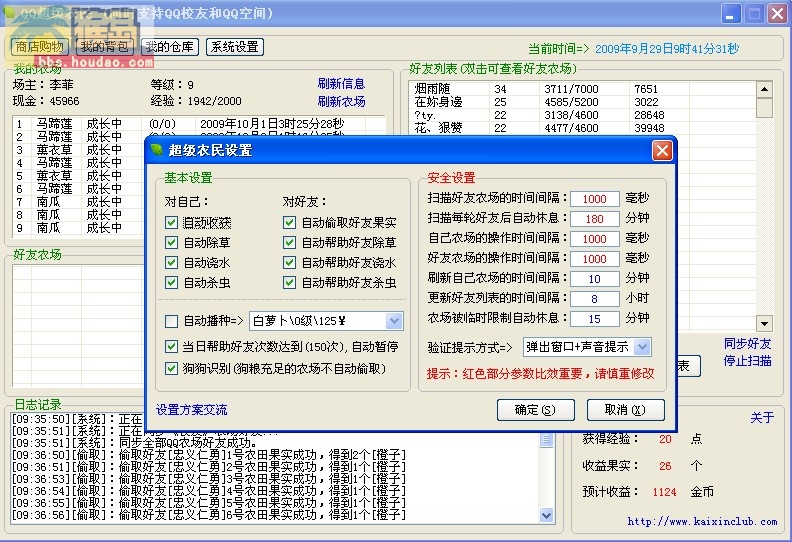Open the kaixinclub.com website link
The height and width of the screenshot is (542, 792).
pyautogui.click(x=702, y=521)
